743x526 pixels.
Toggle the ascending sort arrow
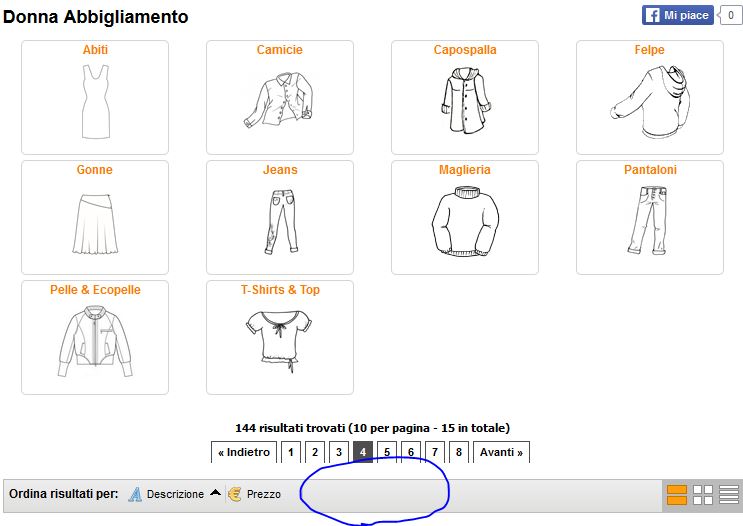(215, 492)
